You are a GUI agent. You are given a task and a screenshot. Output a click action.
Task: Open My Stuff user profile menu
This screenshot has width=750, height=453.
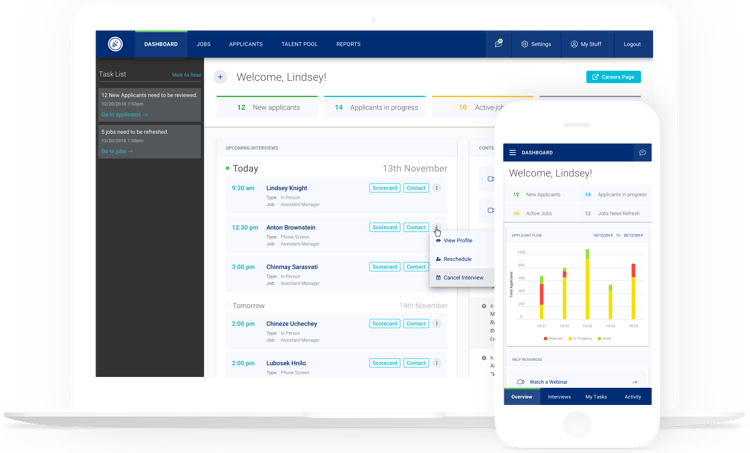tap(587, 44)
